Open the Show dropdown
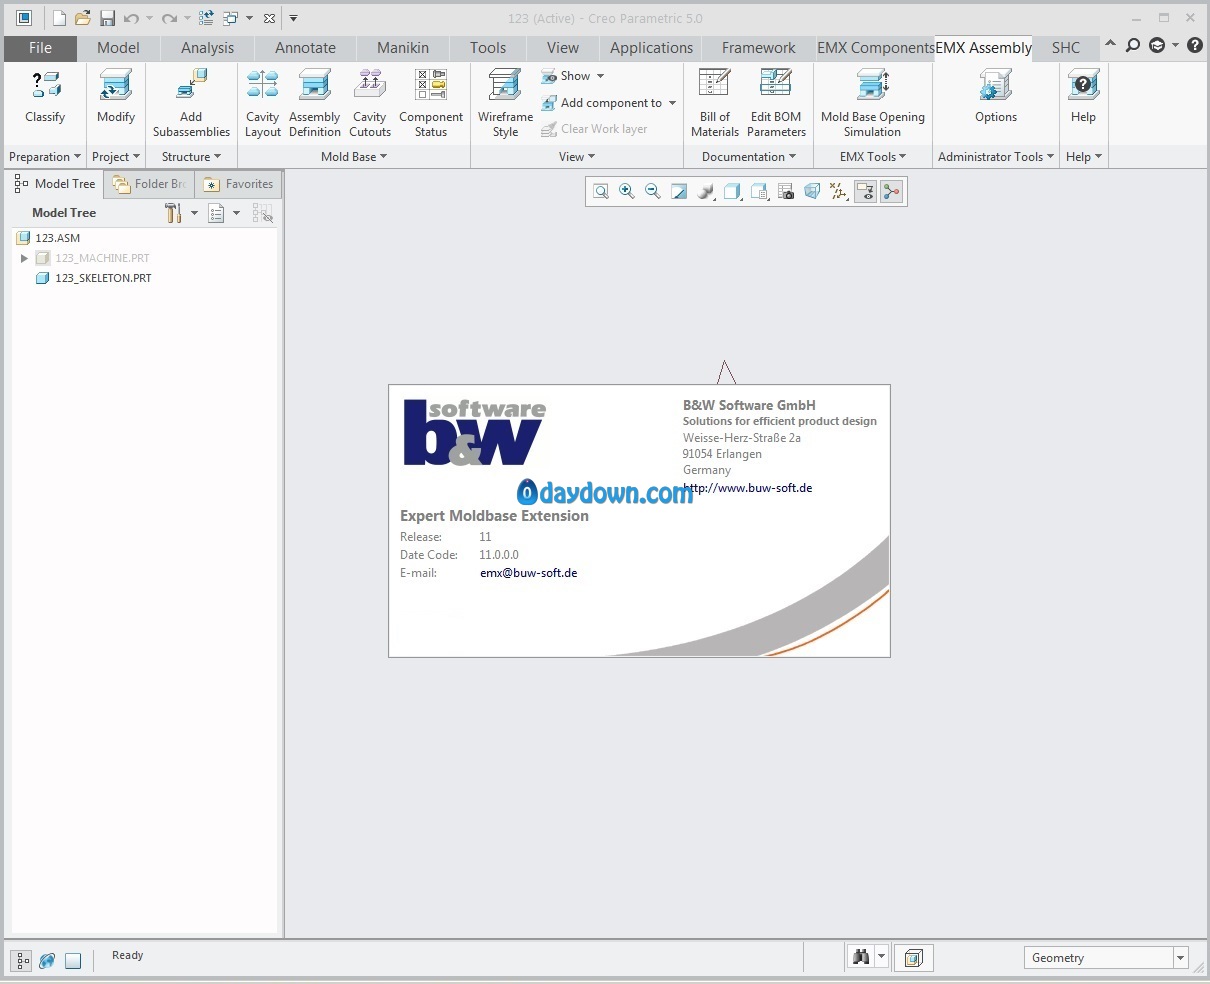This screenshot has height=984, width=1210. pyautogui.click(x=573, y=76)
